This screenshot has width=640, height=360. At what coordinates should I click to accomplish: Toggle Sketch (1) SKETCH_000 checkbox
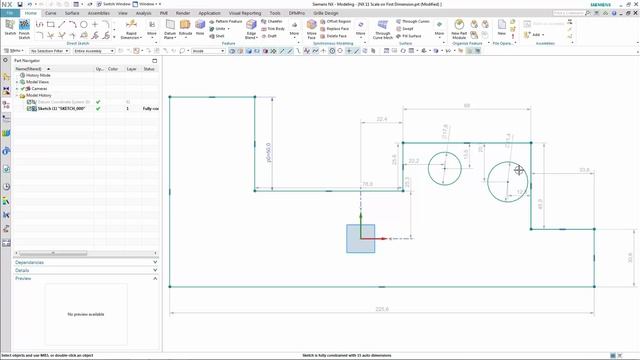coord(29,109)
